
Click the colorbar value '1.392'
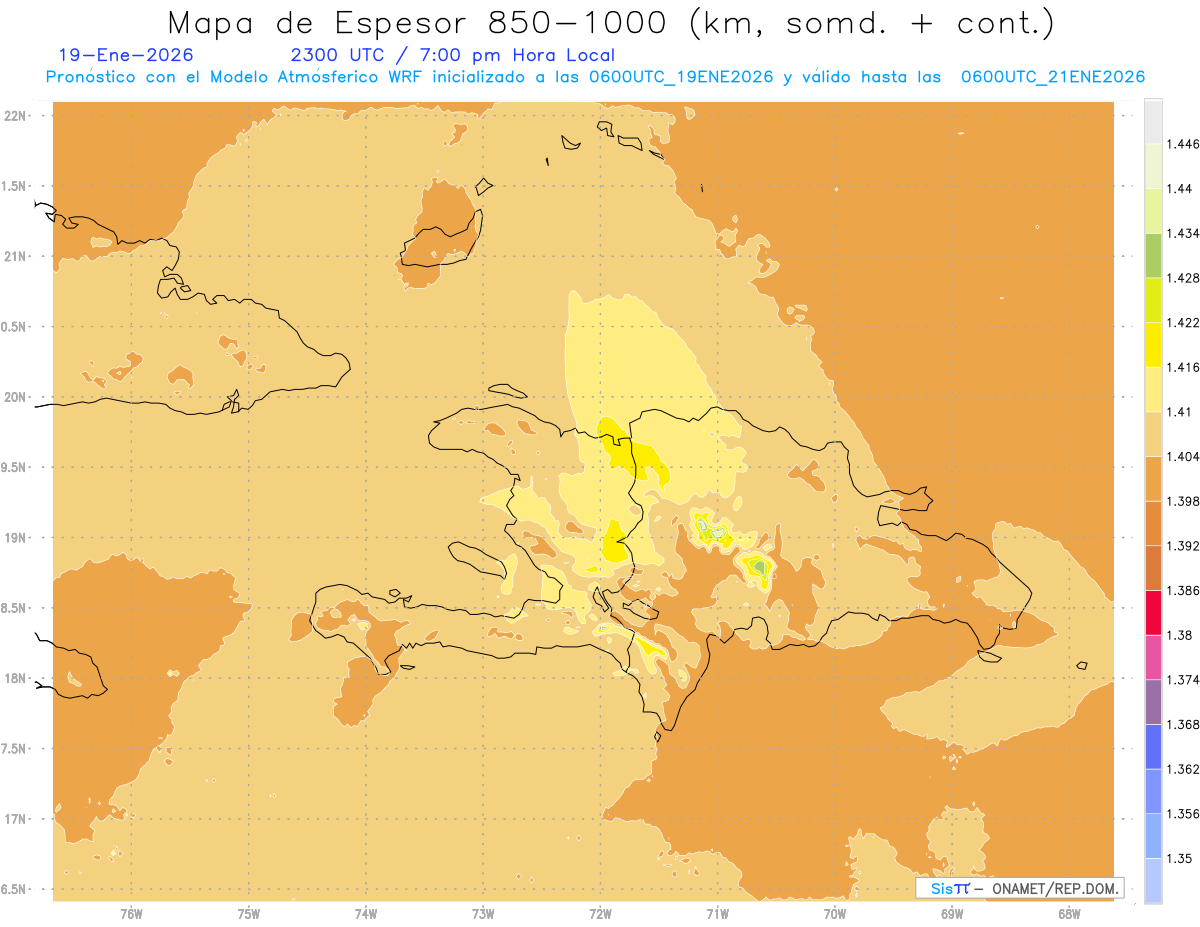point(1183,546)
